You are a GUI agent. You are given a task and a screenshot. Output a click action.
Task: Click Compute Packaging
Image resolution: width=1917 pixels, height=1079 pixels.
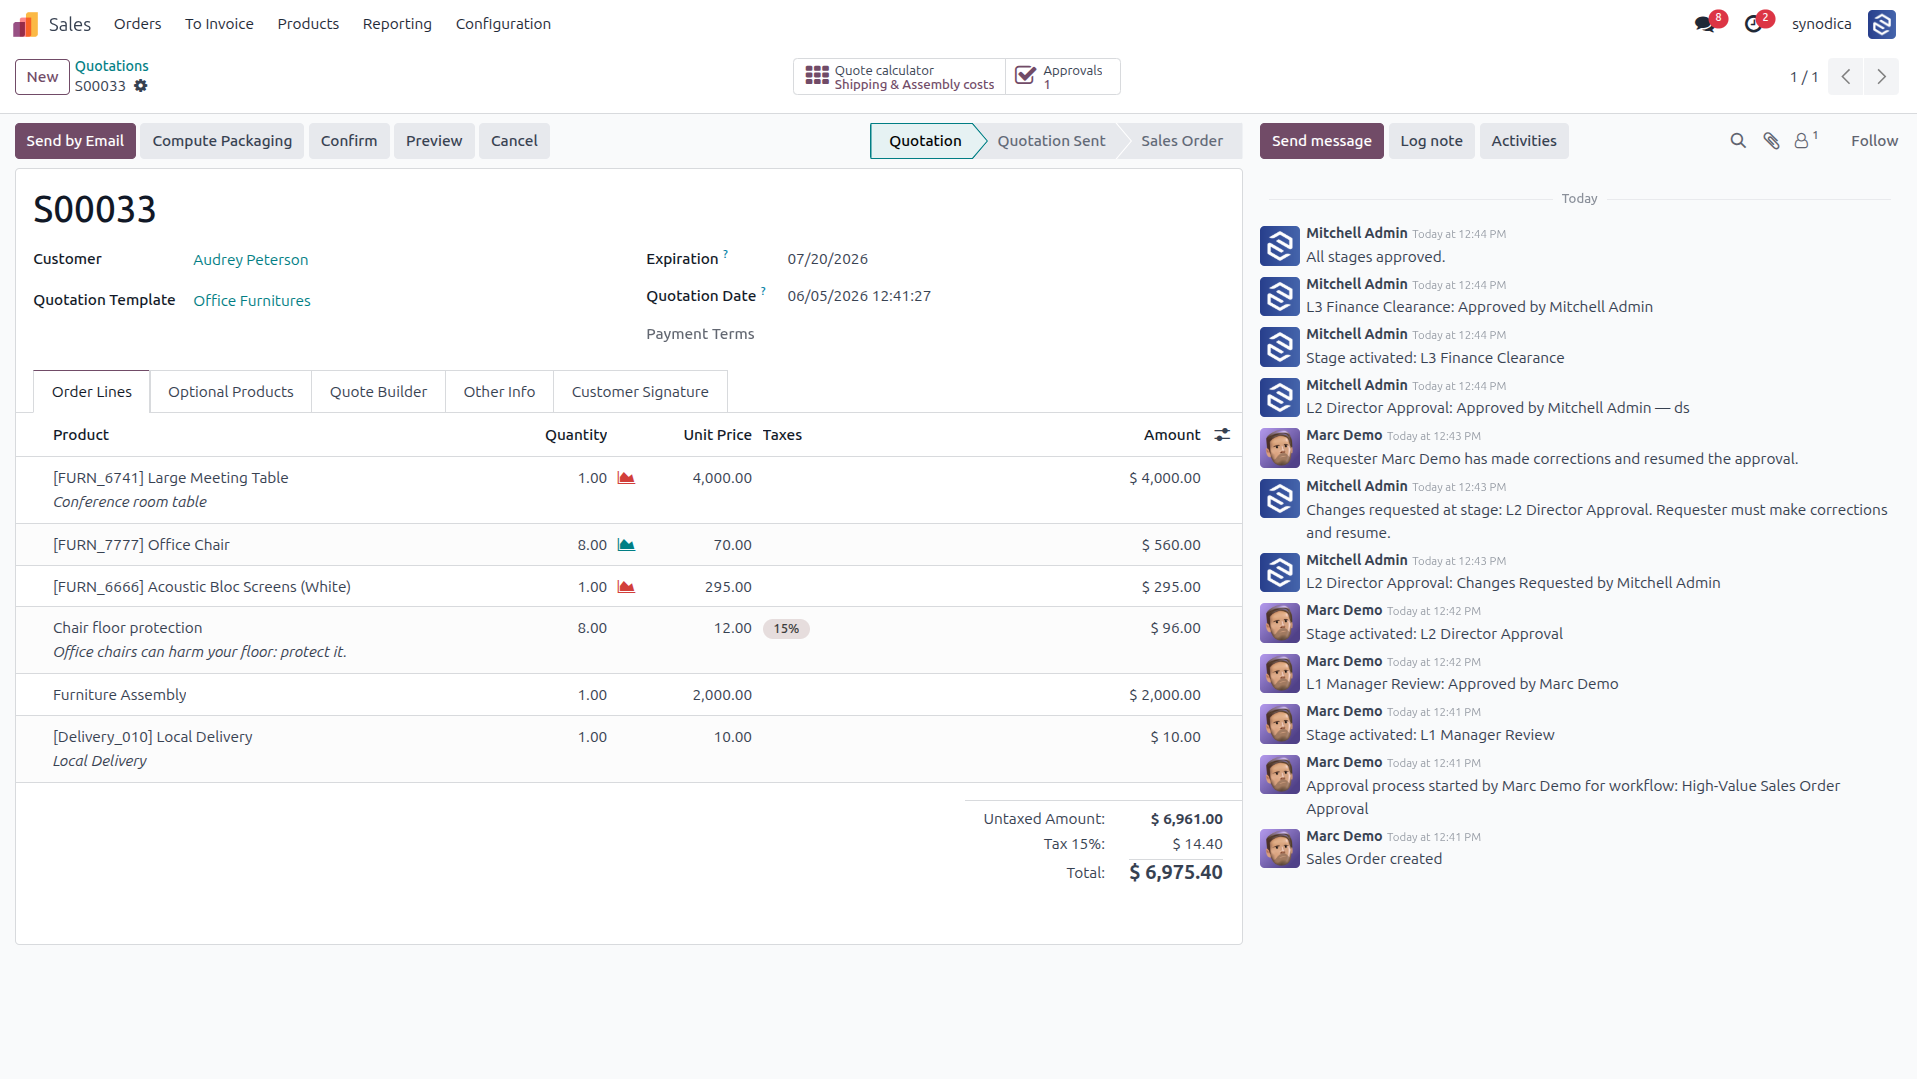tap(222, 141)
